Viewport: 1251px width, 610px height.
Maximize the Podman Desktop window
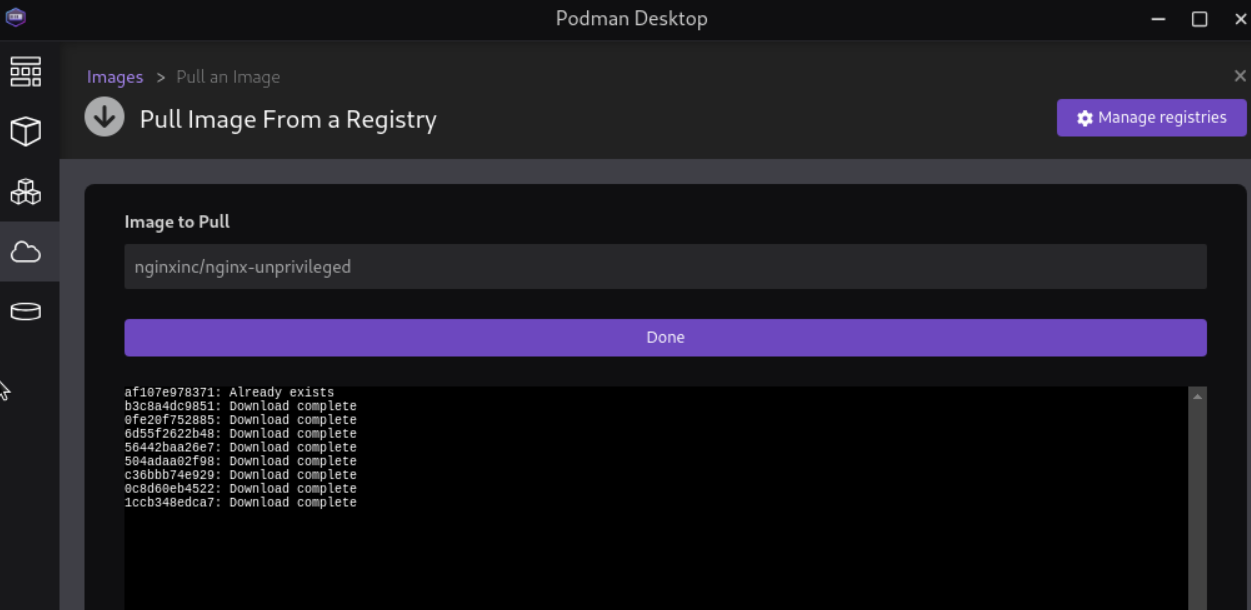pos(1199,19)
